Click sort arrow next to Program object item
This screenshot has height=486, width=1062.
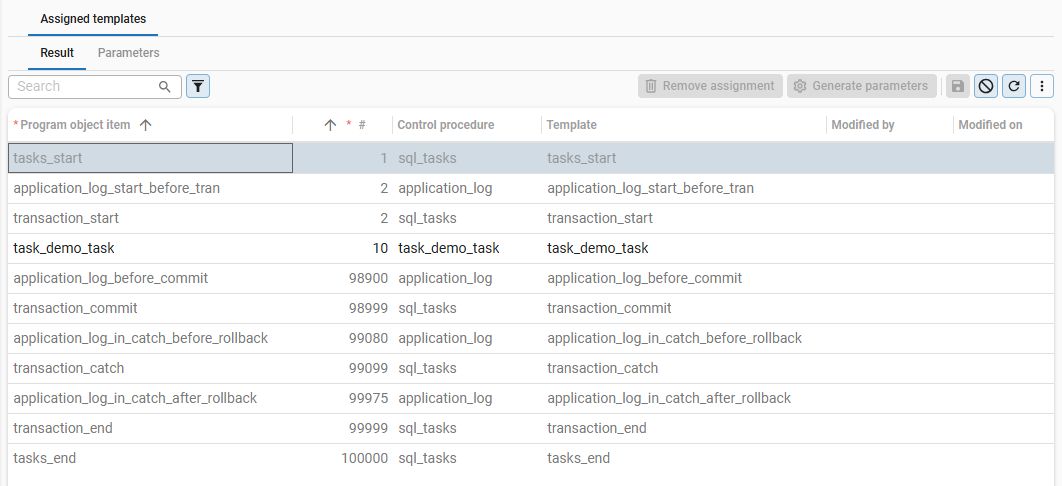(x=145, y=125)
